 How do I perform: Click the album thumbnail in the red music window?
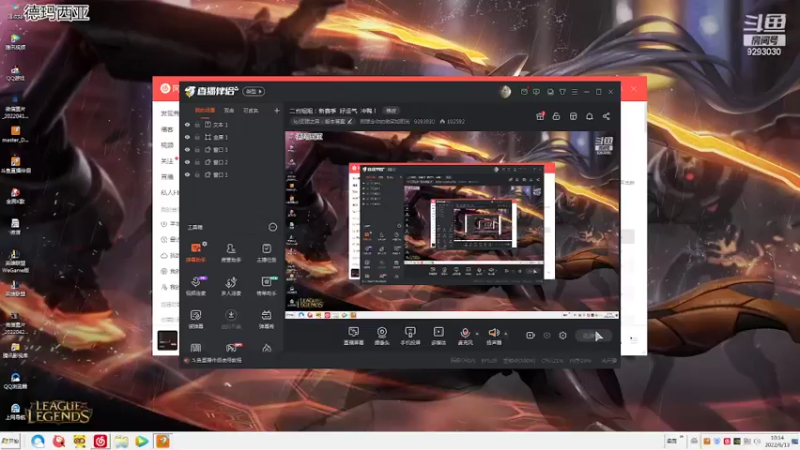pyautogui.click(x=167, y=340)
